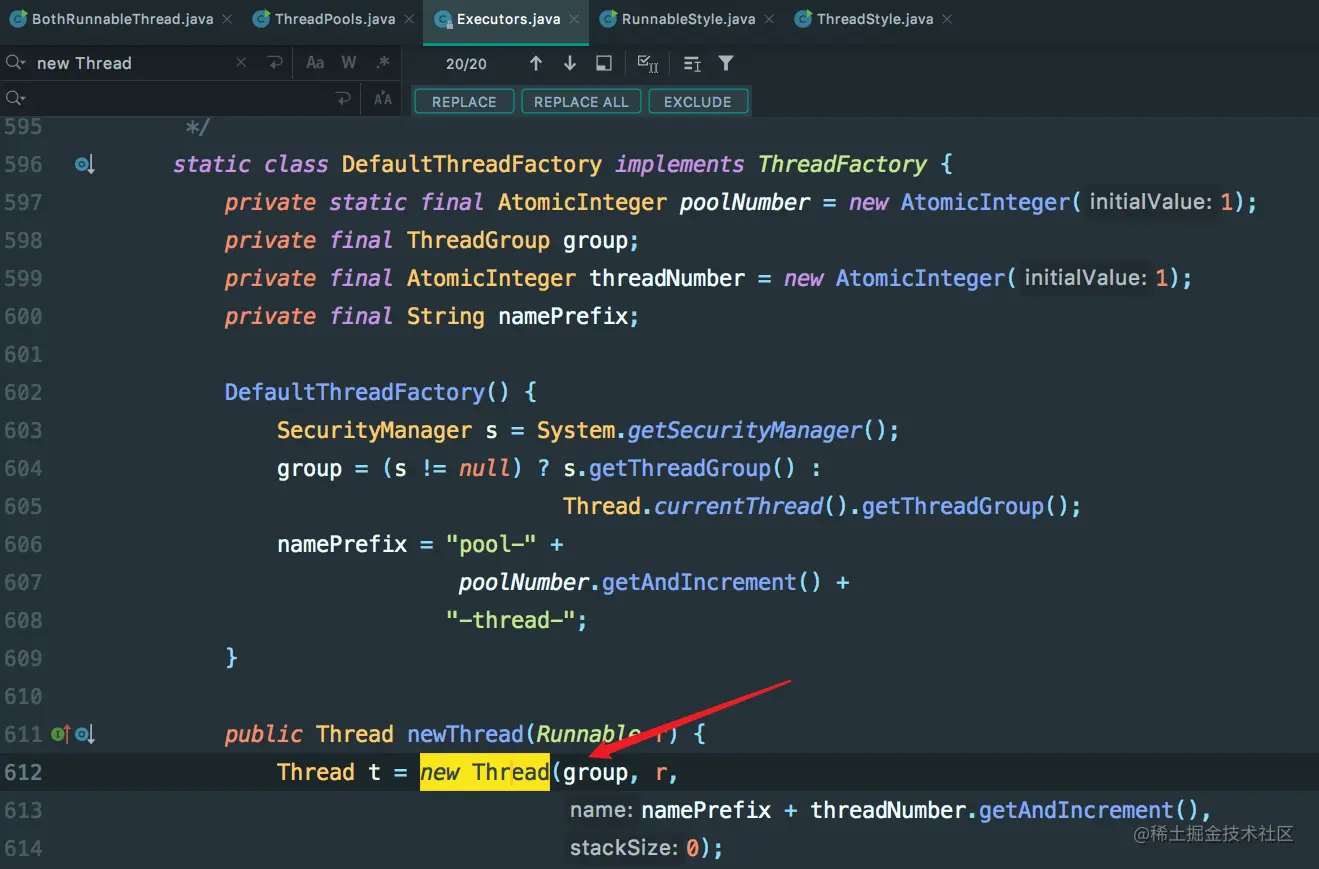Image resolution: width=1319 pixels, height=869 pixels.
Task: Go to previous occurrence with up arrow
Action: (x=536, y=63)
